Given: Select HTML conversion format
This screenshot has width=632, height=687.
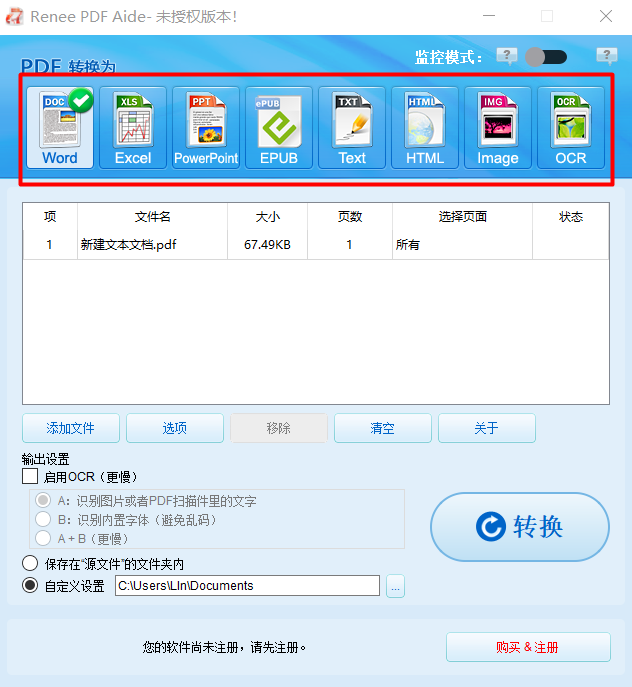Looking at the screenshot, I should coord(425,127).
